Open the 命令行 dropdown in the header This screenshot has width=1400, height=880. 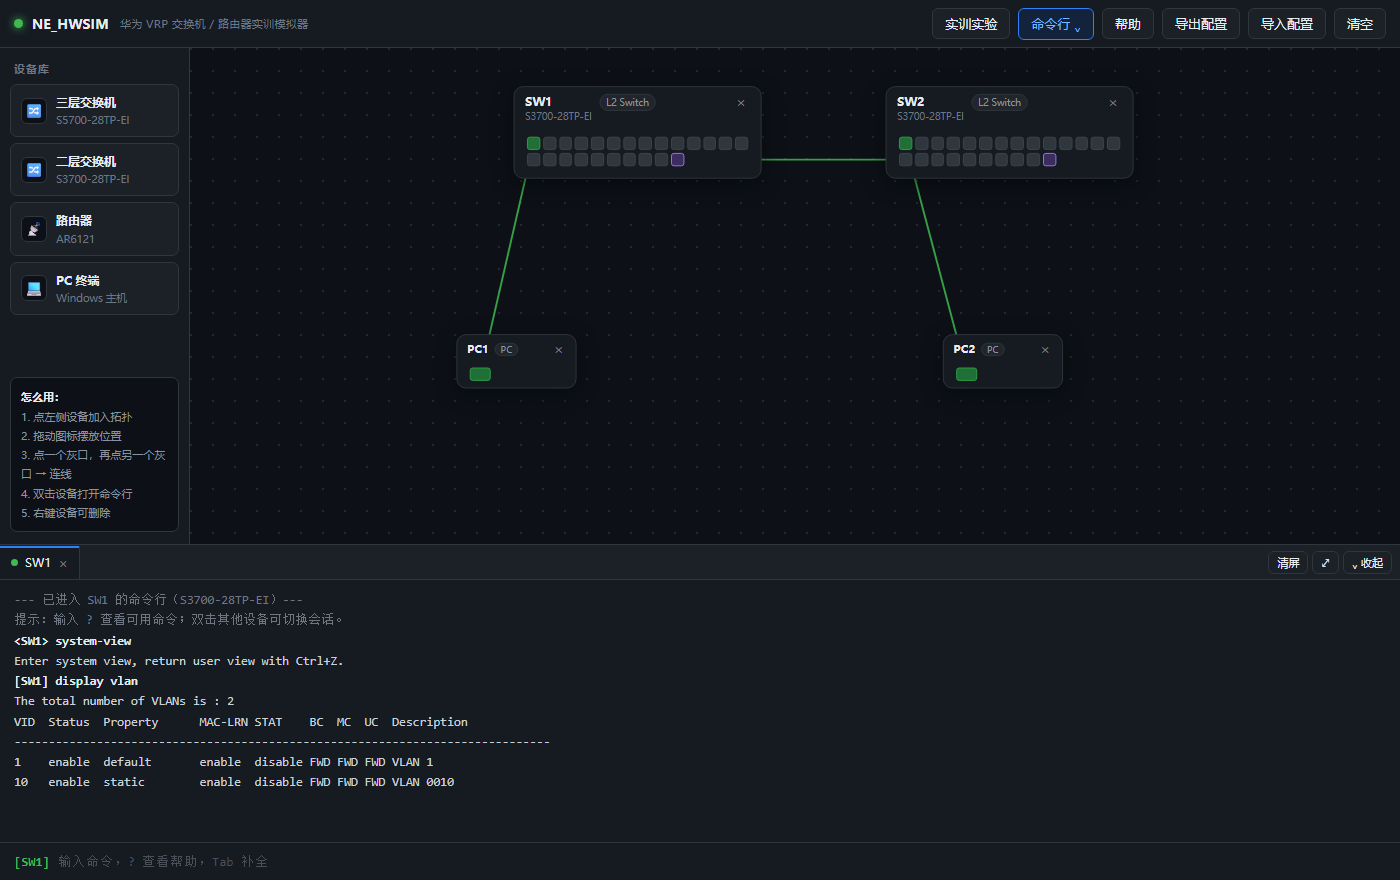click(x=1056, y=24)
